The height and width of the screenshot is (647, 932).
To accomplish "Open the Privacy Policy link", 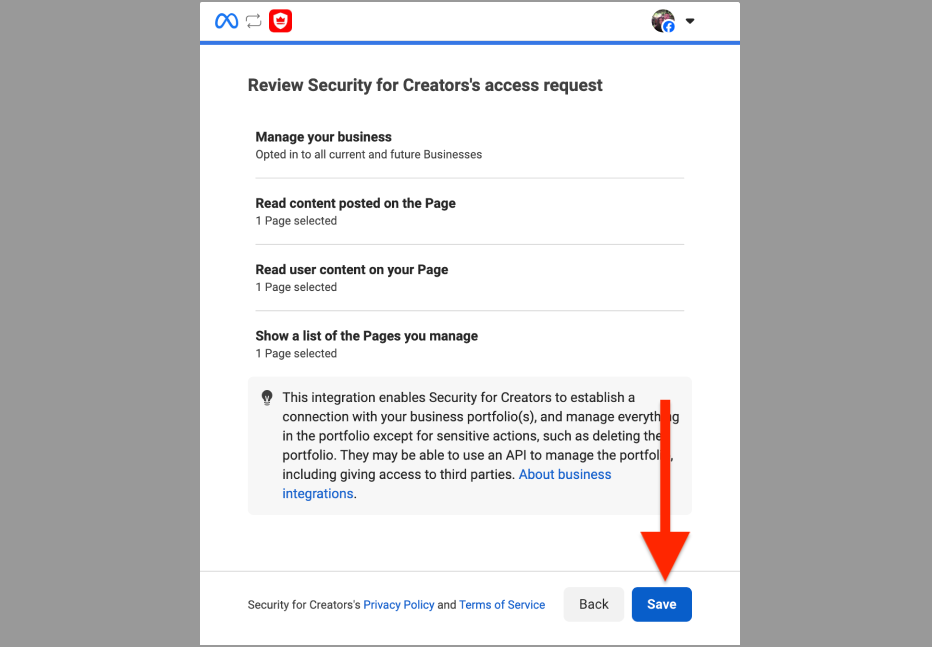I will click(399, 604).
